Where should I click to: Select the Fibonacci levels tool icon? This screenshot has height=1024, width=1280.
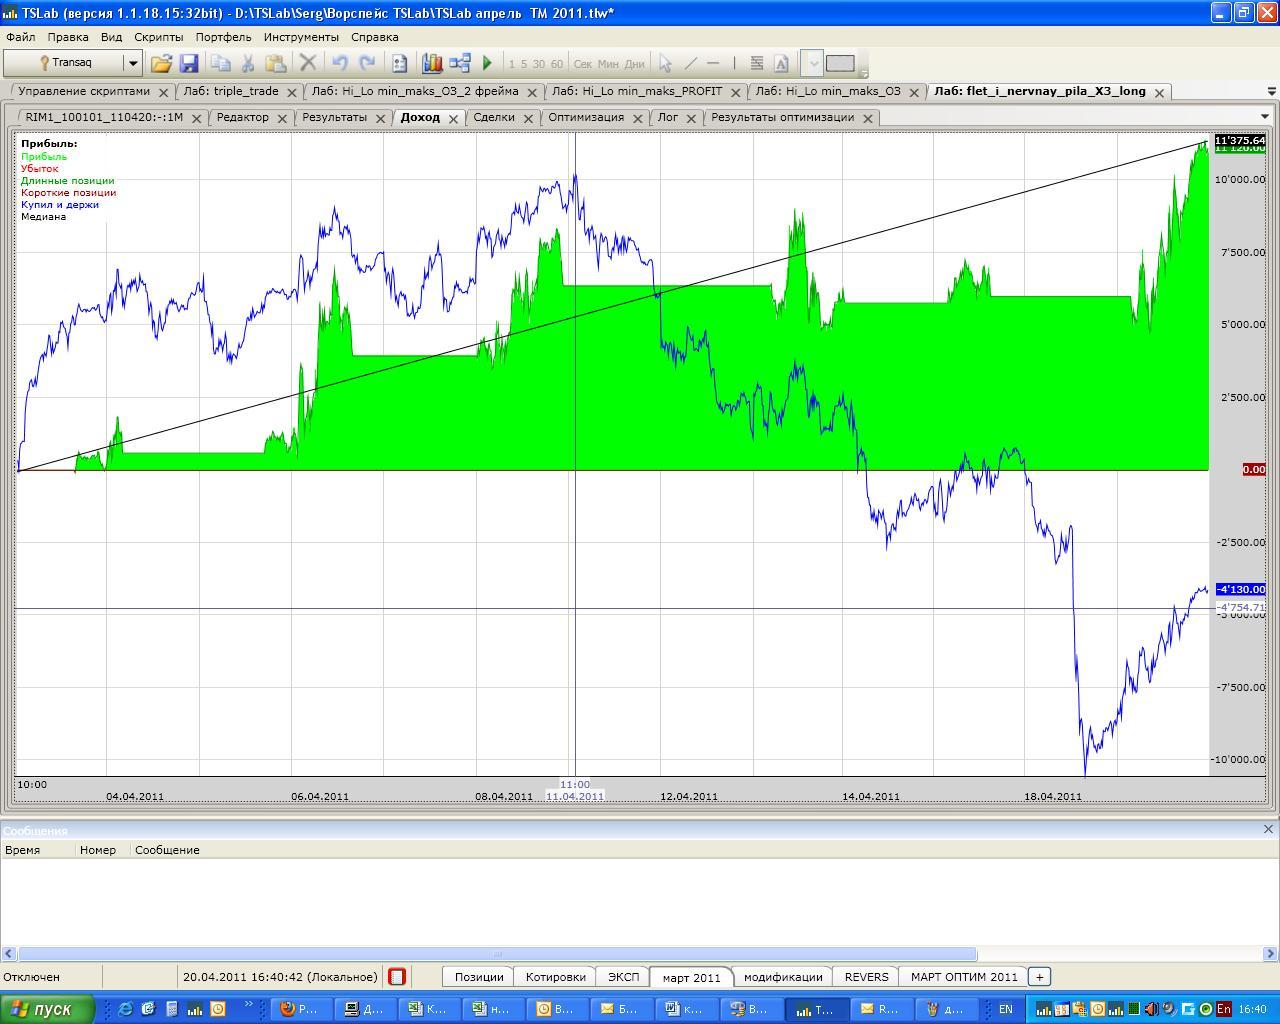757,63
